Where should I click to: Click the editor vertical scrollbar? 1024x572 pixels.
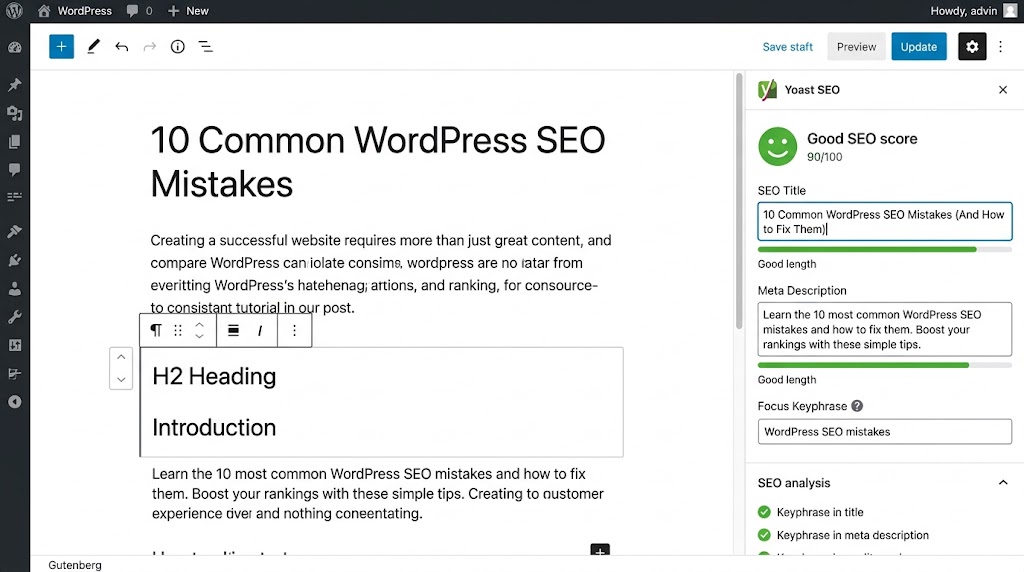(739, 201)
